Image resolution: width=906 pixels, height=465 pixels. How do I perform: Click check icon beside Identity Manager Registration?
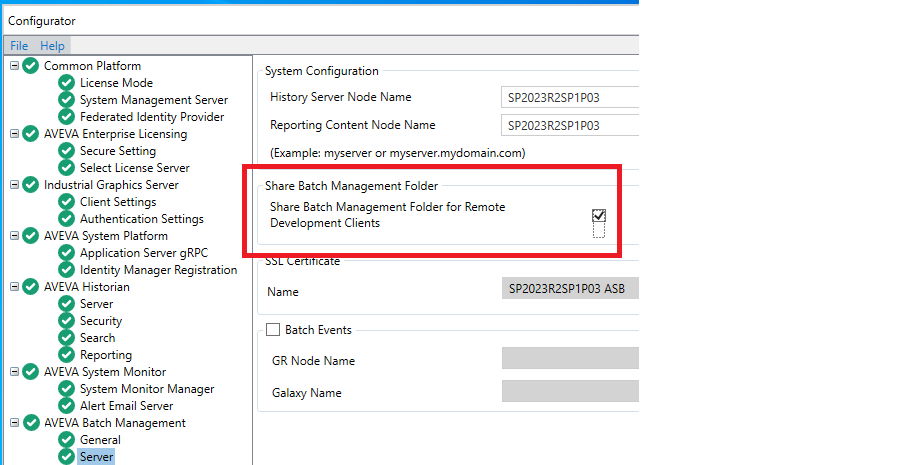point(66,270)
